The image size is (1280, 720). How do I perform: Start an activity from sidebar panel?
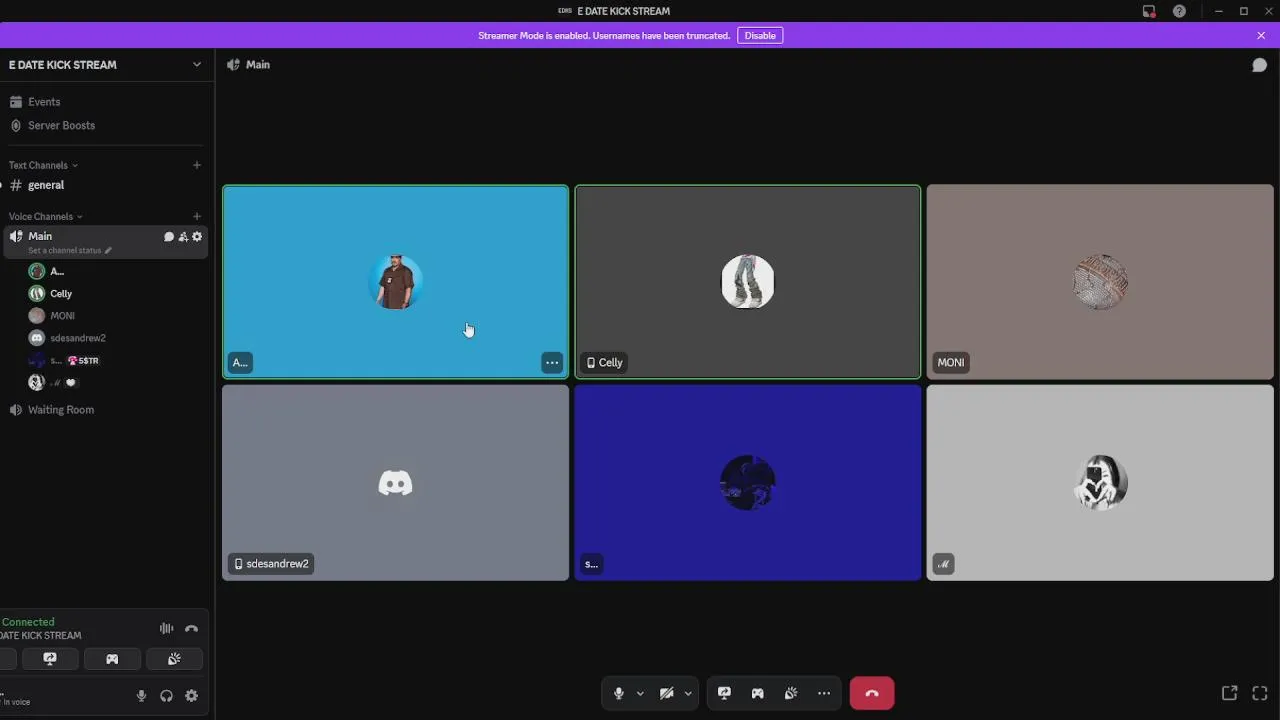pyautogui.click(x=112, y=659)
